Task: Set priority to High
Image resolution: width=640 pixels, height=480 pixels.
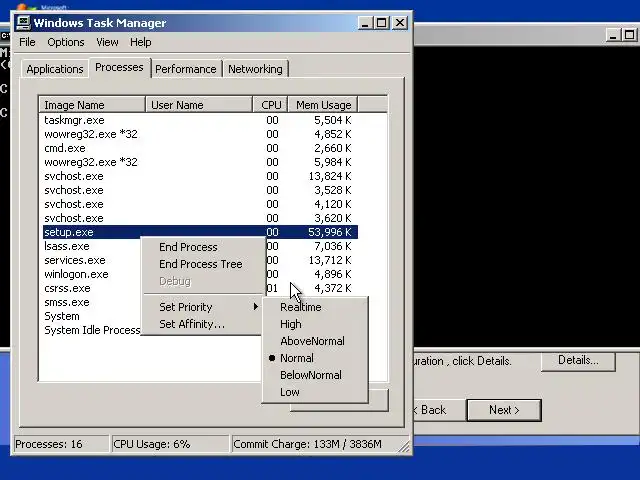Action: (x=315, y=324)
